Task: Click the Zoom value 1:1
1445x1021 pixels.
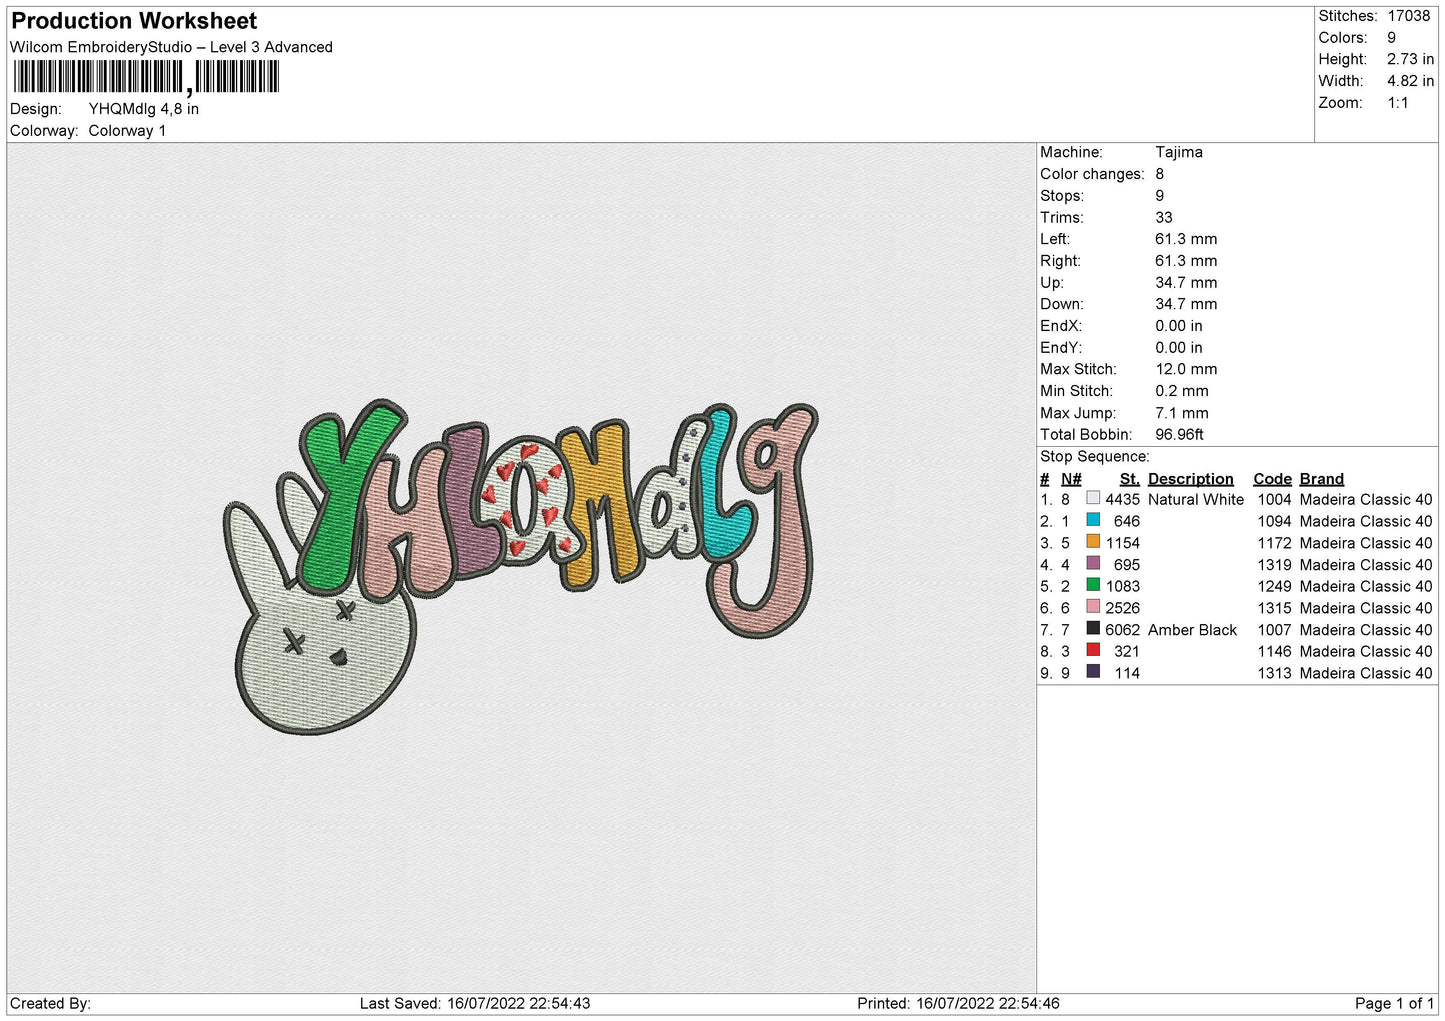Action: pos(1398,103)
